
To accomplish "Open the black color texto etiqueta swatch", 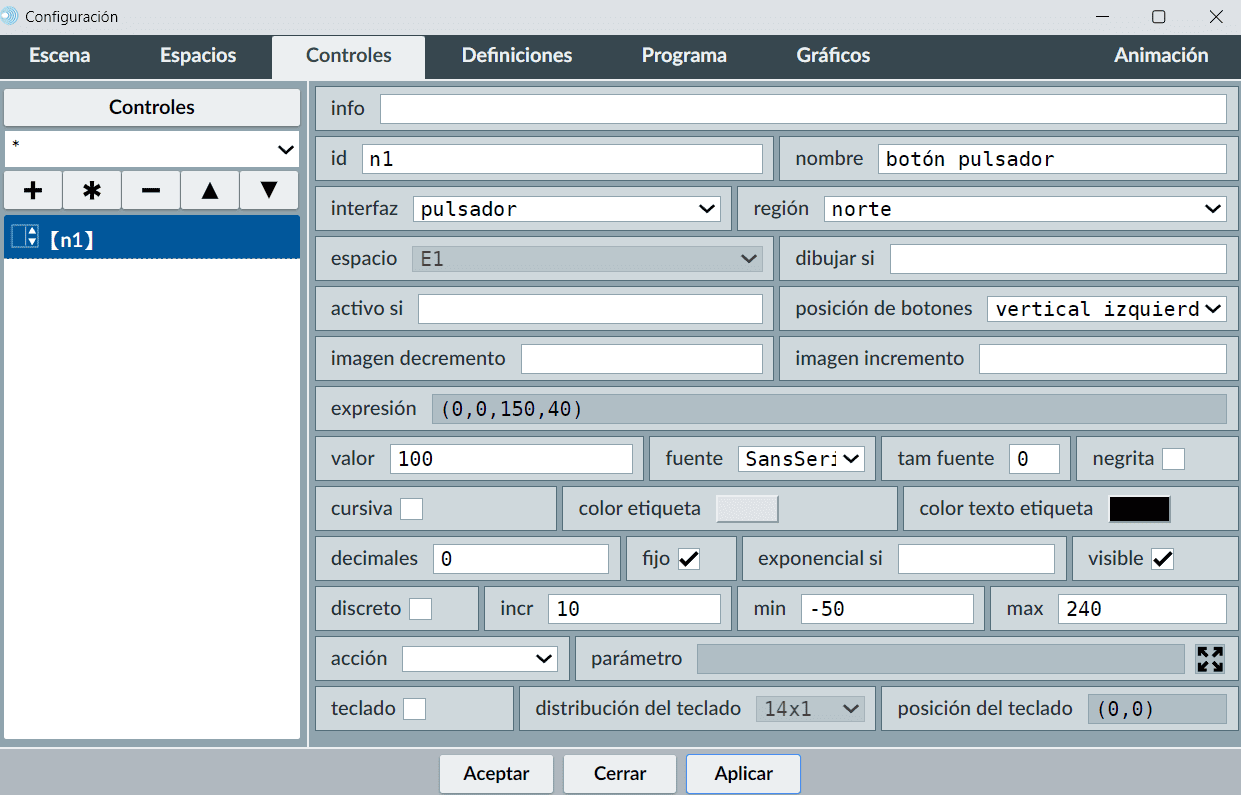I will point(1139,509).
